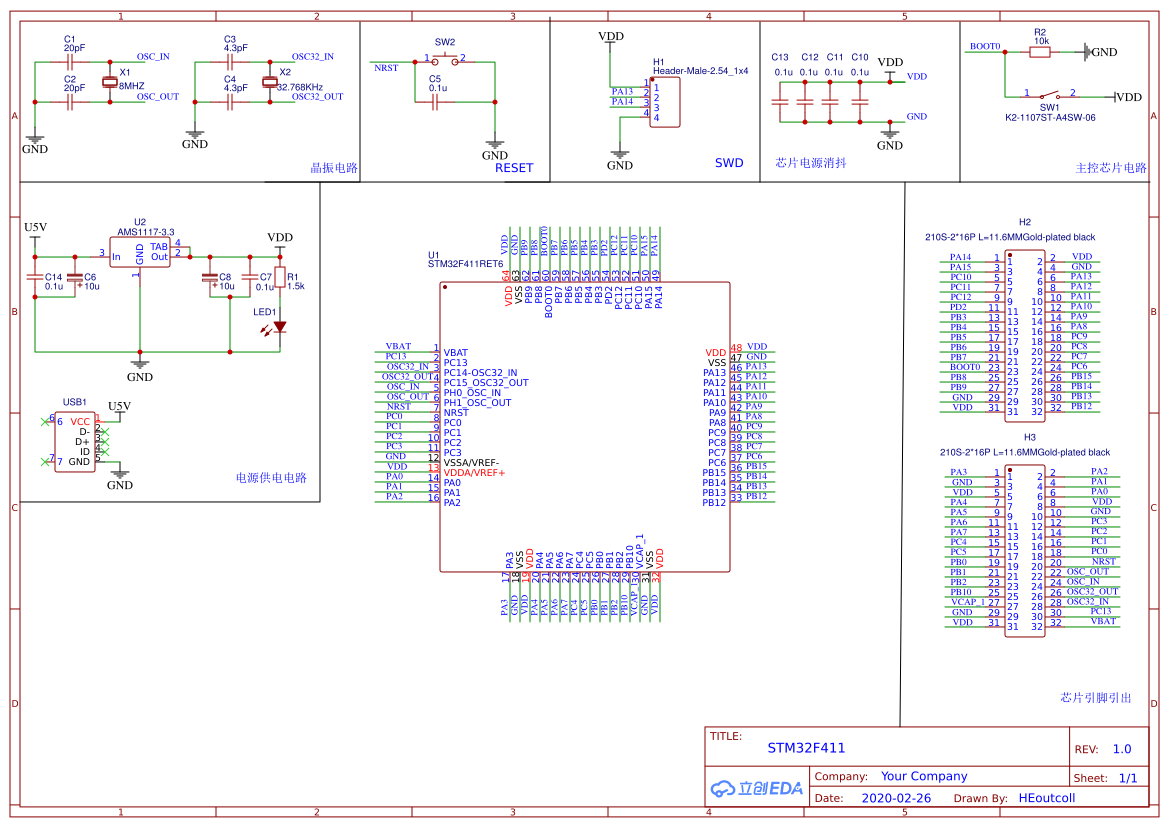The height and width of the screenshot is (827, 1169).
Task: Click the red VDDA/VREF+ pin name
Action: tap(474, 473)
